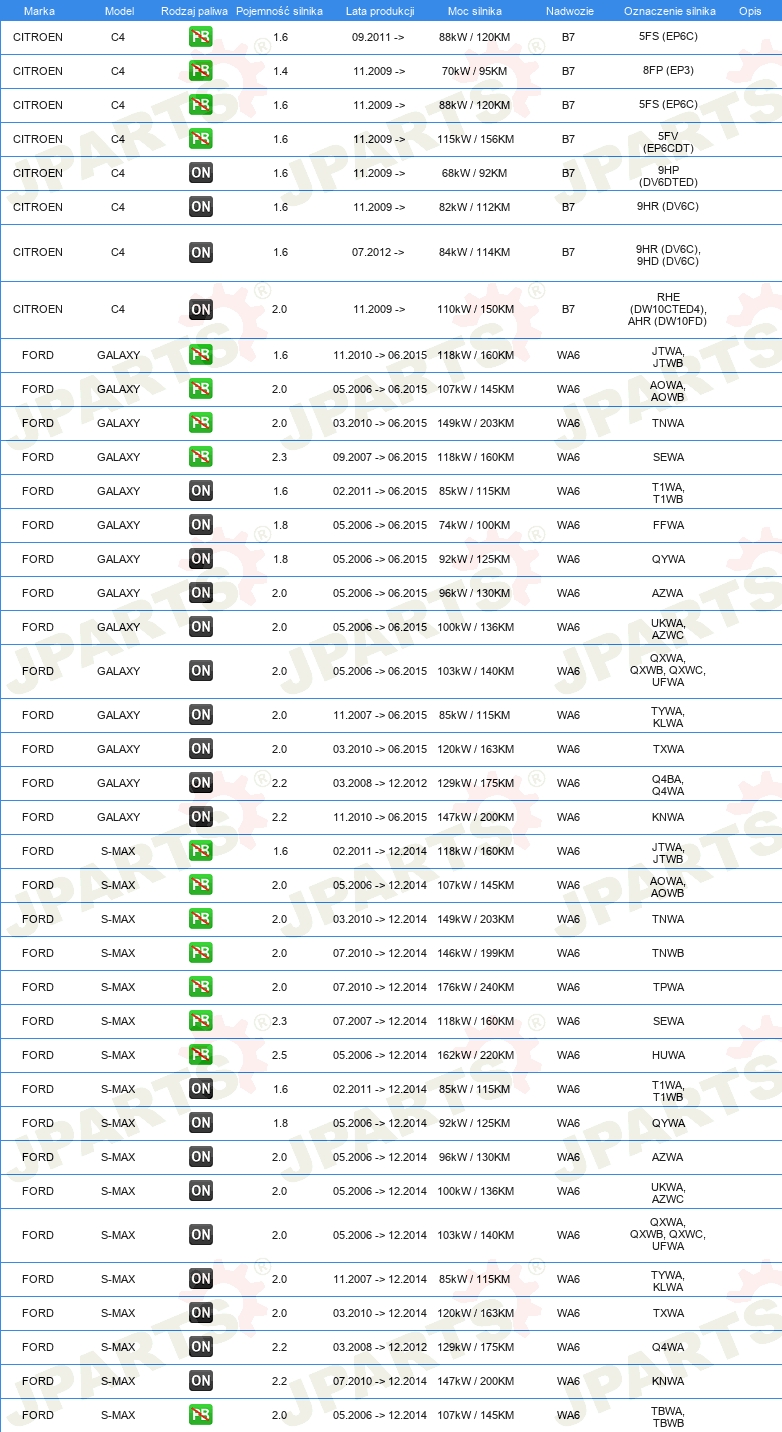Select S-MAX engine code T1WA, T1WB cell
This screenshot has height=1432, width=782.
point(668,1091)
